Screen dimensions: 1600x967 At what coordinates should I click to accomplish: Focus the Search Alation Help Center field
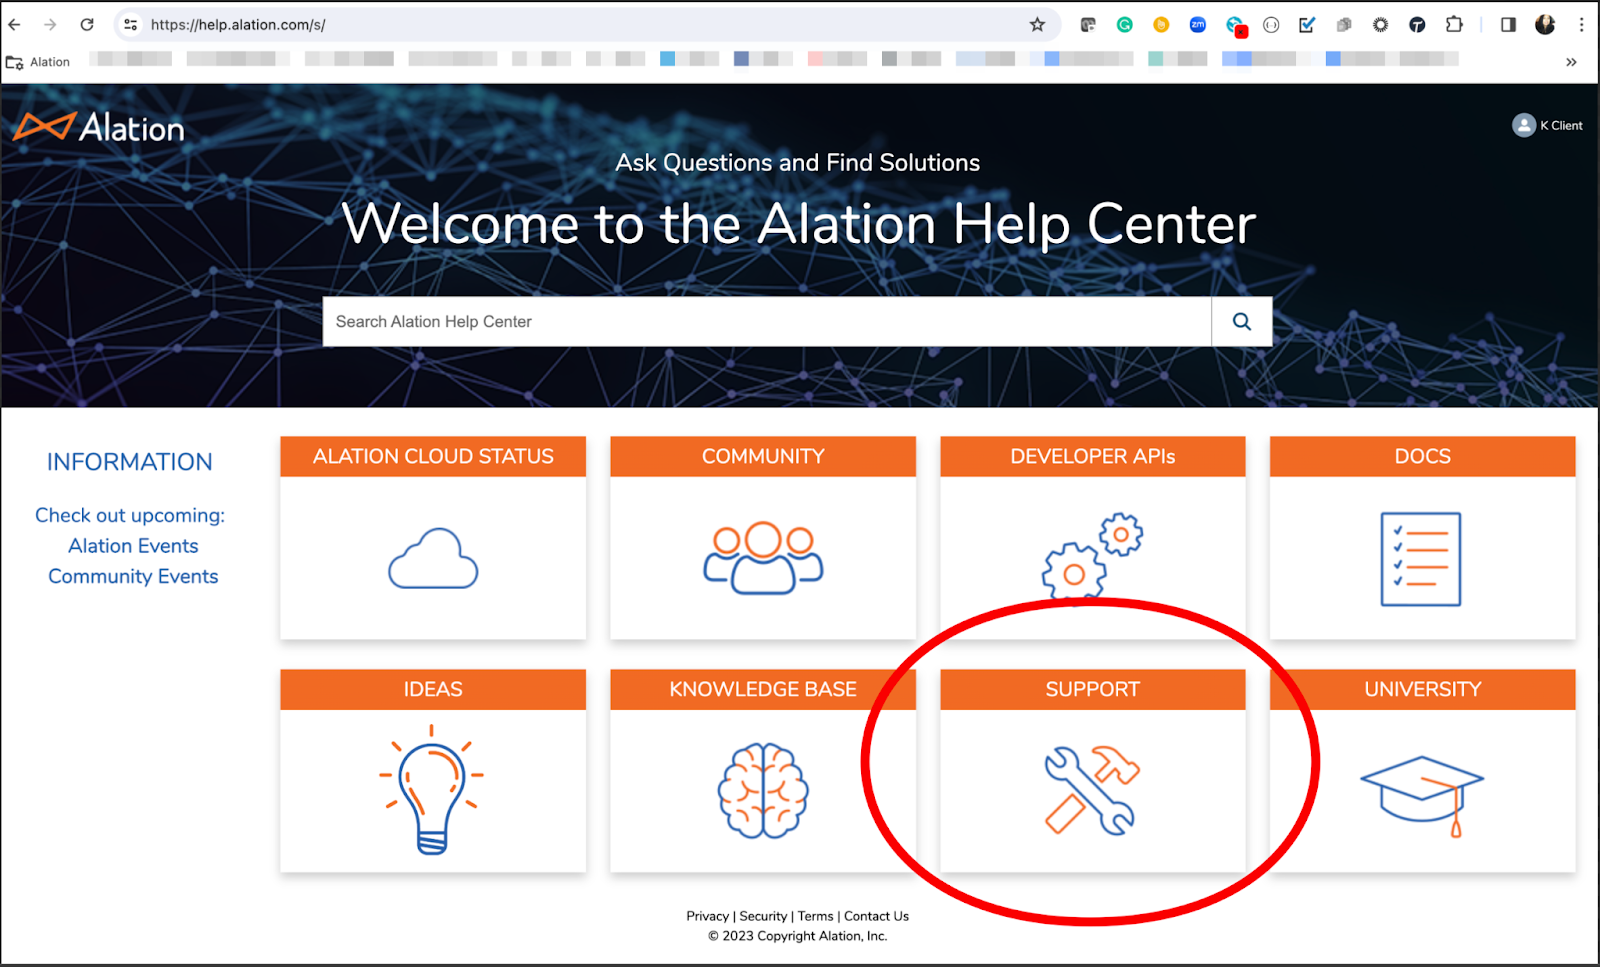coord(767,321)
